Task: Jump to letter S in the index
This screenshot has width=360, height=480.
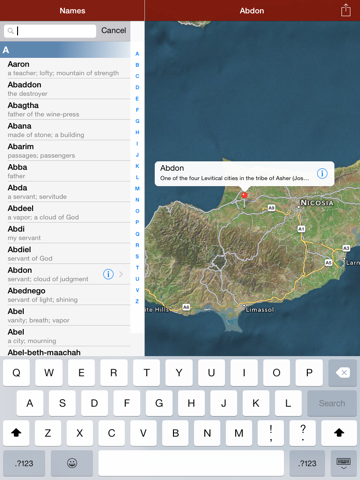Action: 137,256
